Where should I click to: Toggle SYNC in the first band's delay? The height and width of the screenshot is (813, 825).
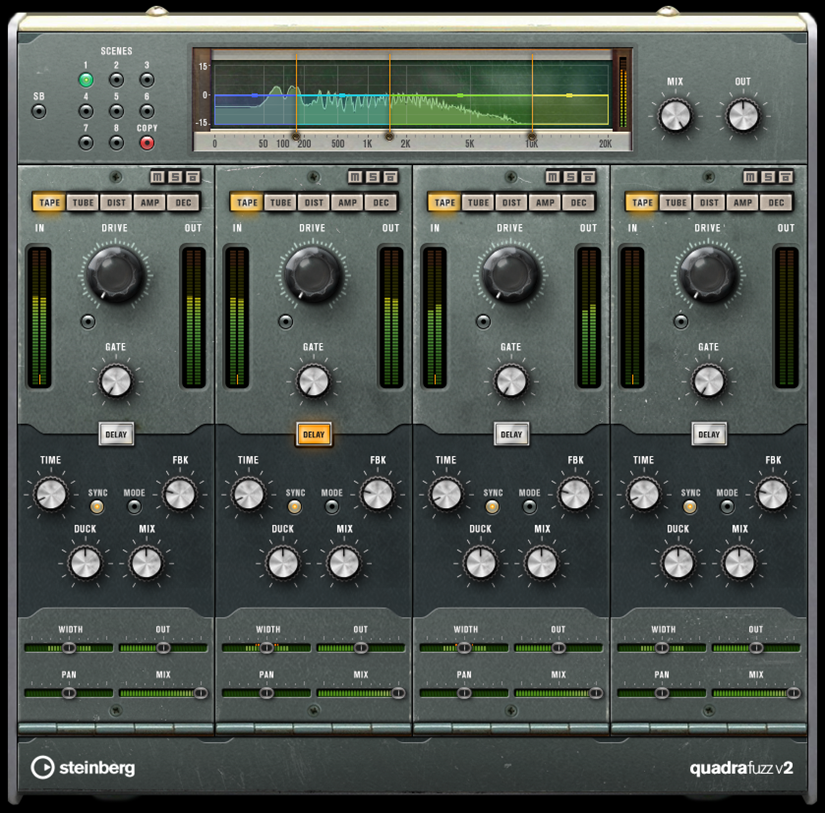tap(97, 507)
